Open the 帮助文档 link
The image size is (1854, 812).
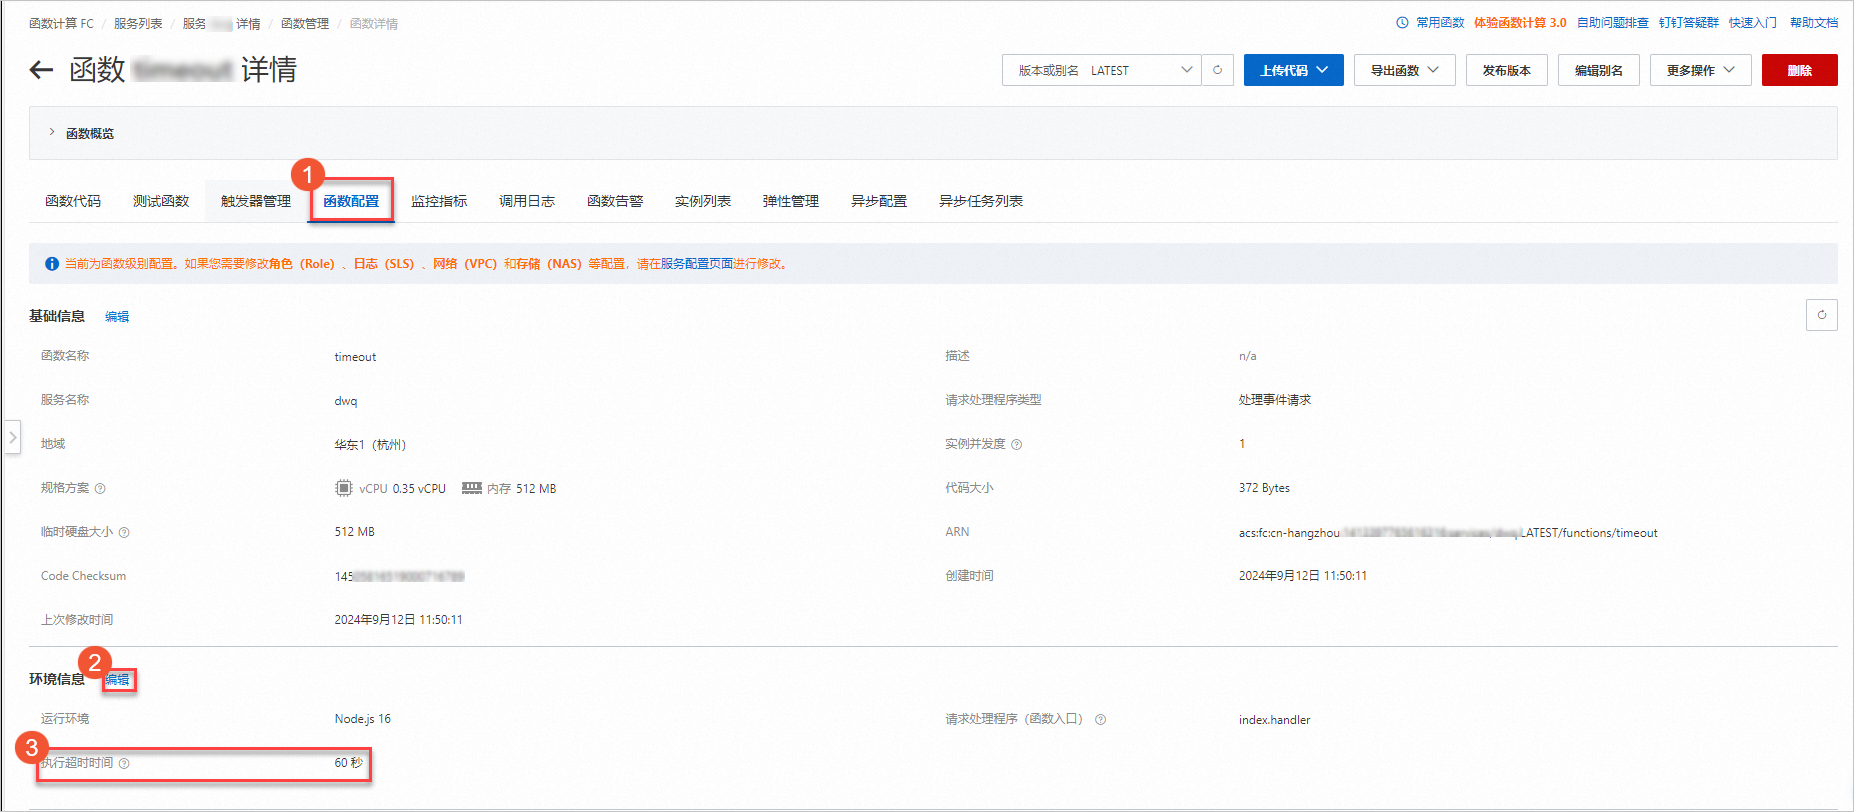coord(1814,22)
